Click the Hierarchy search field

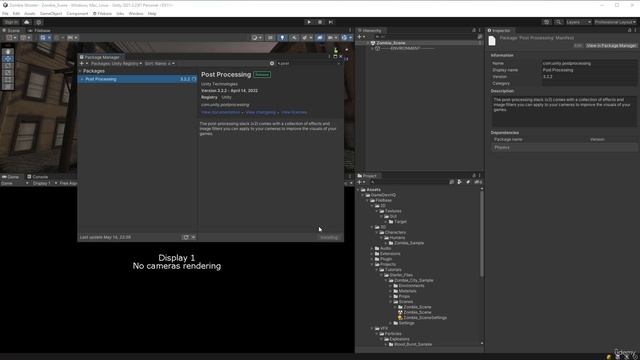pos(424,37)
